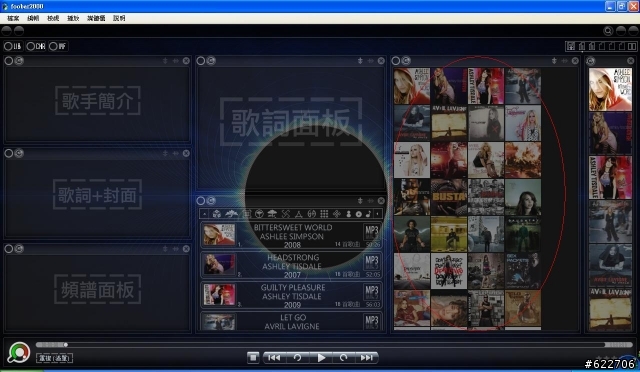The width and height of the screenshot is (640, 372).
Task: Refresh the 頻譜面板 panel with its circular arrow icon
Action: (x=19, y=249)
